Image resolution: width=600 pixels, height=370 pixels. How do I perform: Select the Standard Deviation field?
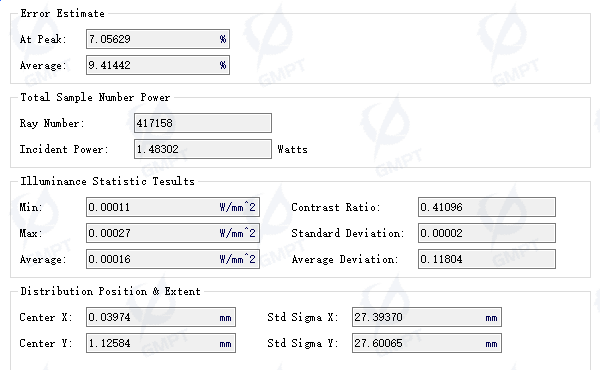487,233
